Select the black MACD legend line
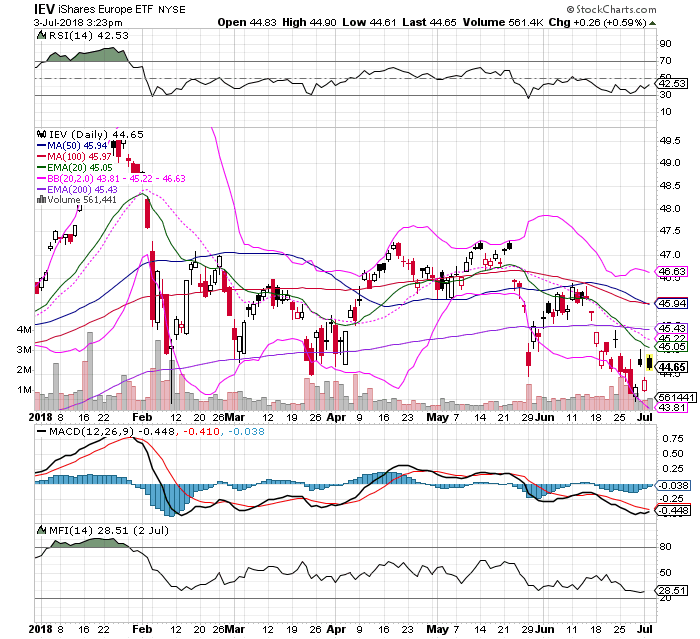Screen dimensions: 700x639 pyautogui.click(x=42, y=431)
